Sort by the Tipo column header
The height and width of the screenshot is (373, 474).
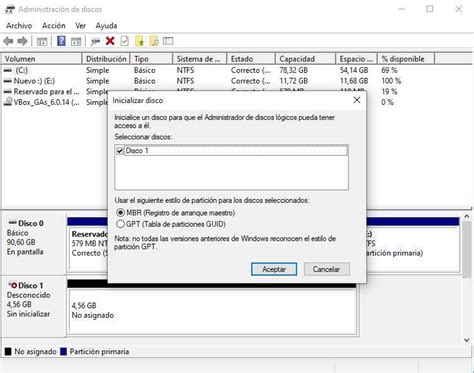[x=151, y=59]
